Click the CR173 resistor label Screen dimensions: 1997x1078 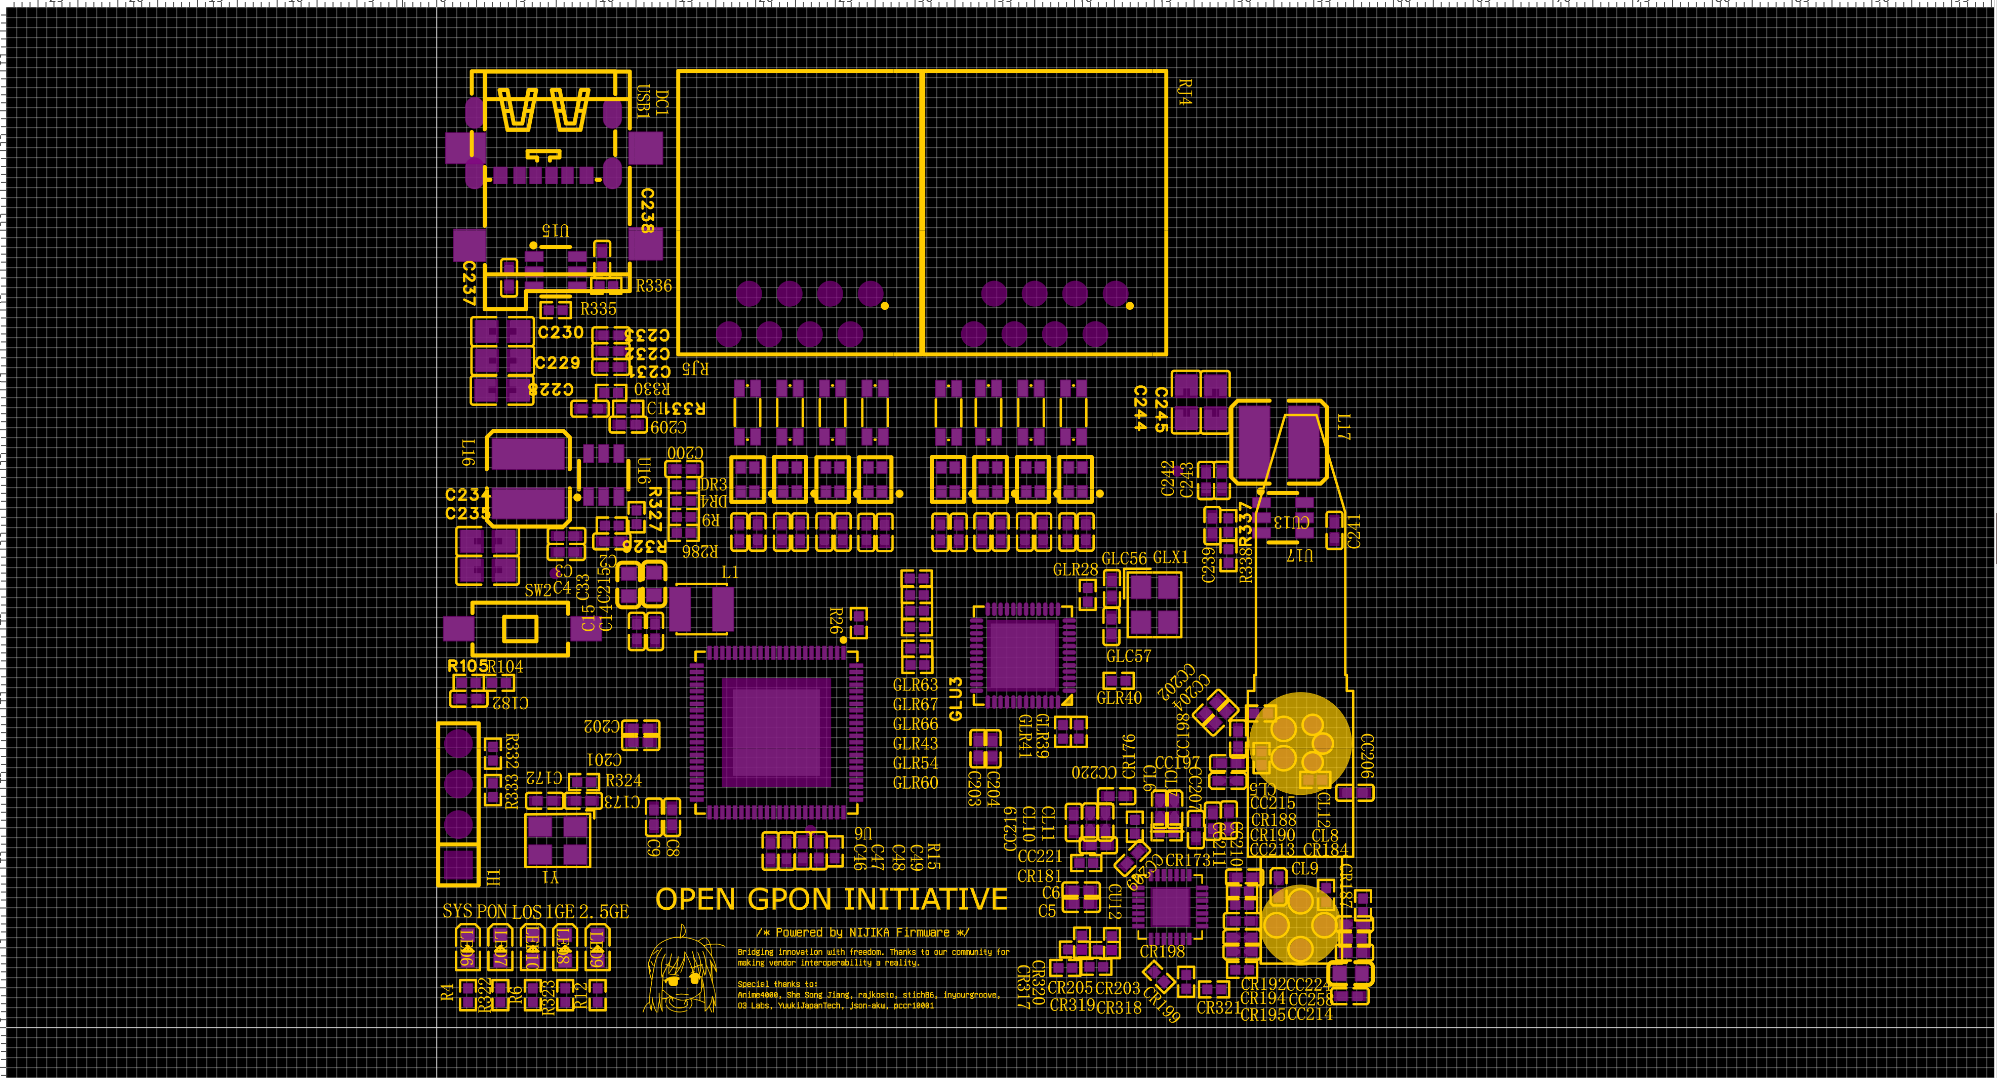1188,860
